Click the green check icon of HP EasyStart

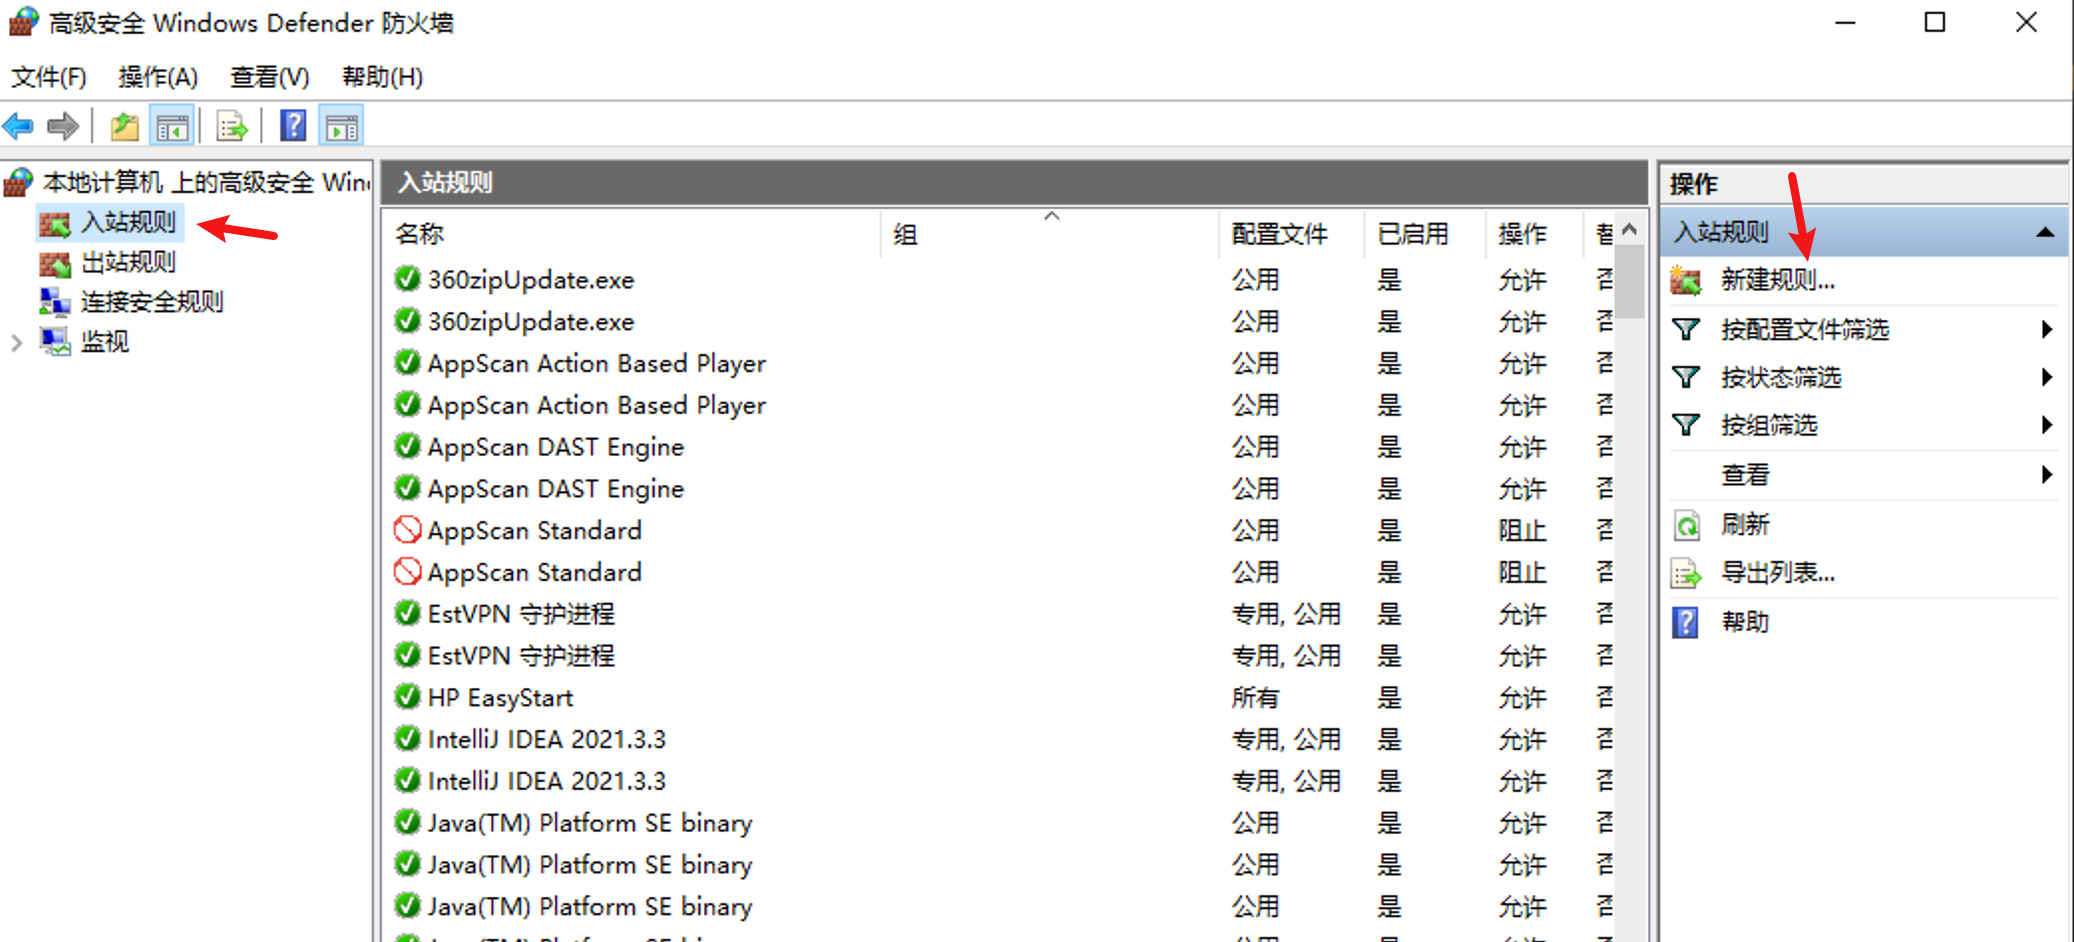[407, 697]
